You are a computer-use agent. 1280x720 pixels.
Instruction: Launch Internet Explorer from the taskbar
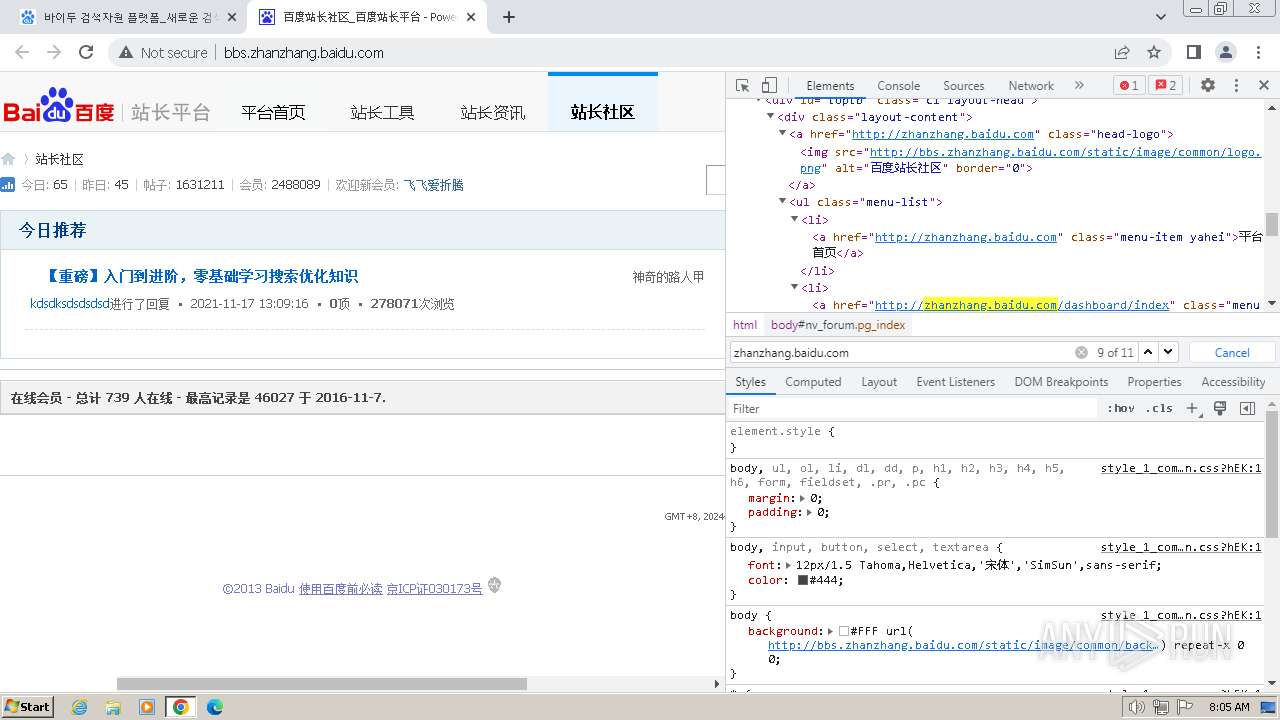(79, 707)
